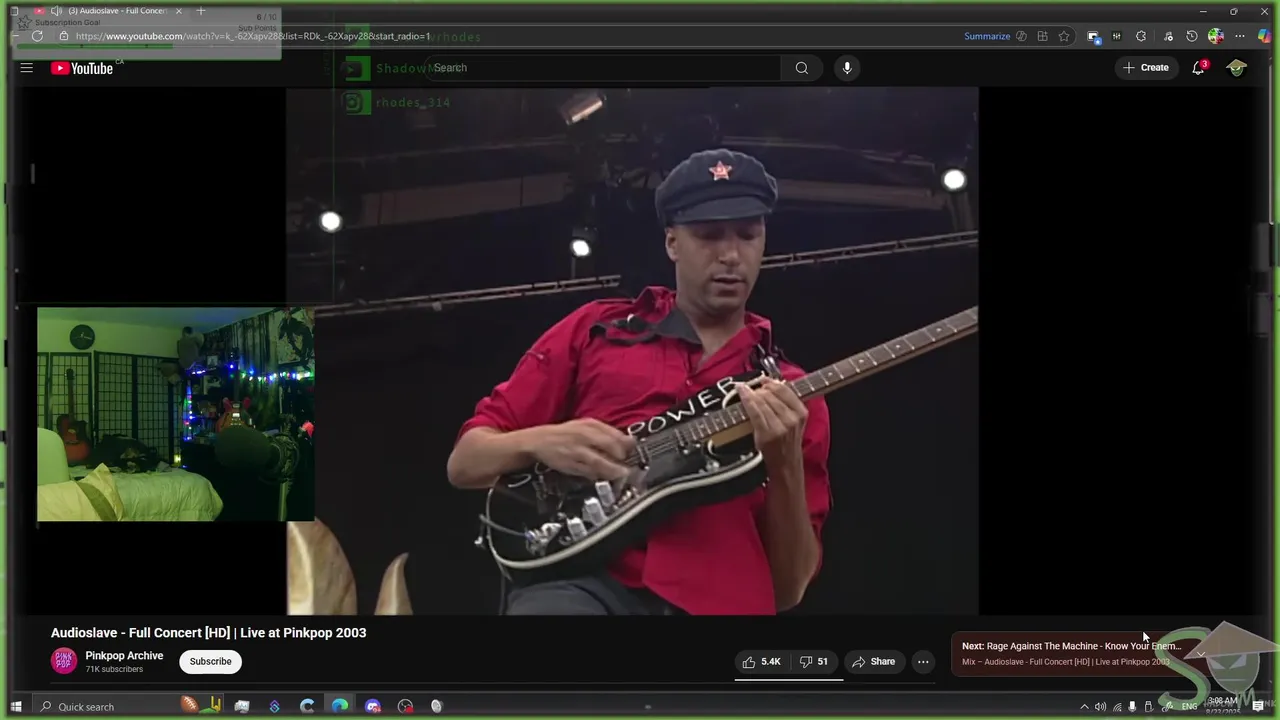This screenshot has width=1280, height=720.
Task: Open the Copilot sidebar icon
Action: point(1264,36)
